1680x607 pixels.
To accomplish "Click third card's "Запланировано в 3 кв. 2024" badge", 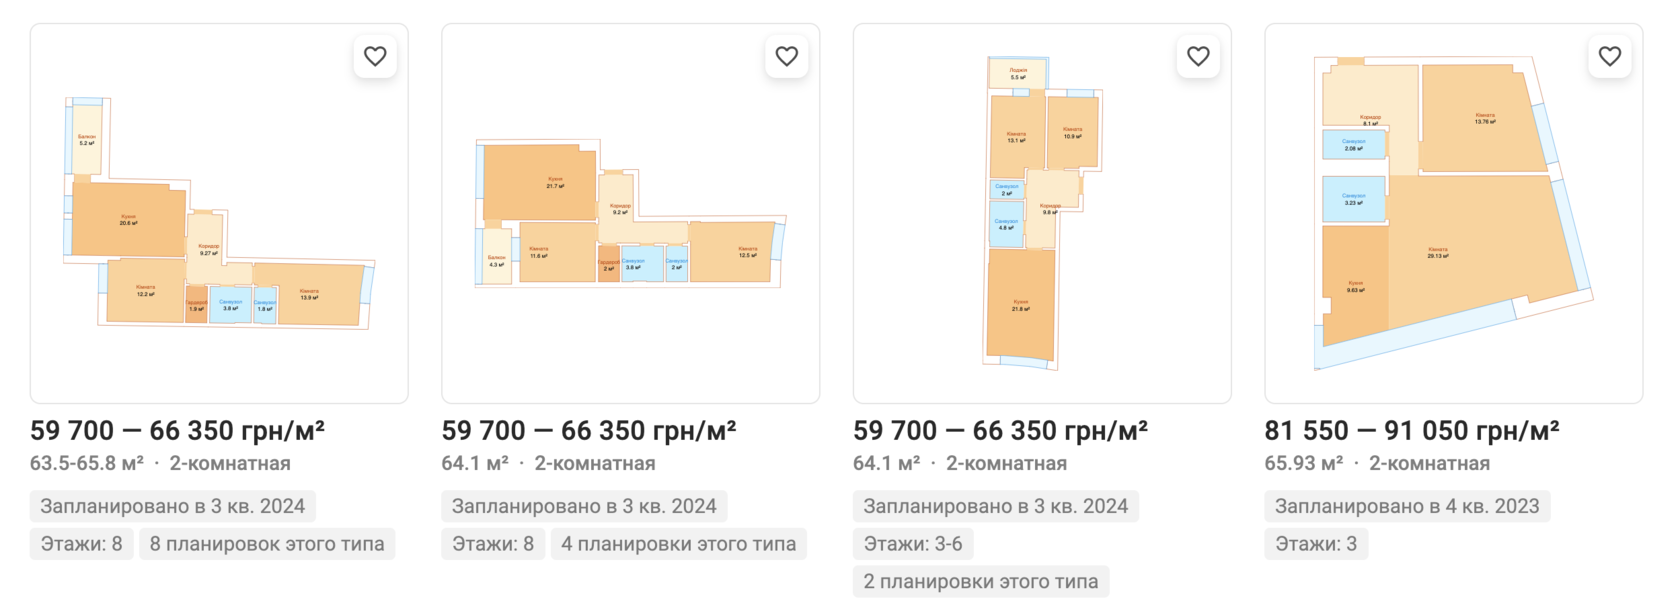I will coord(995,506).
